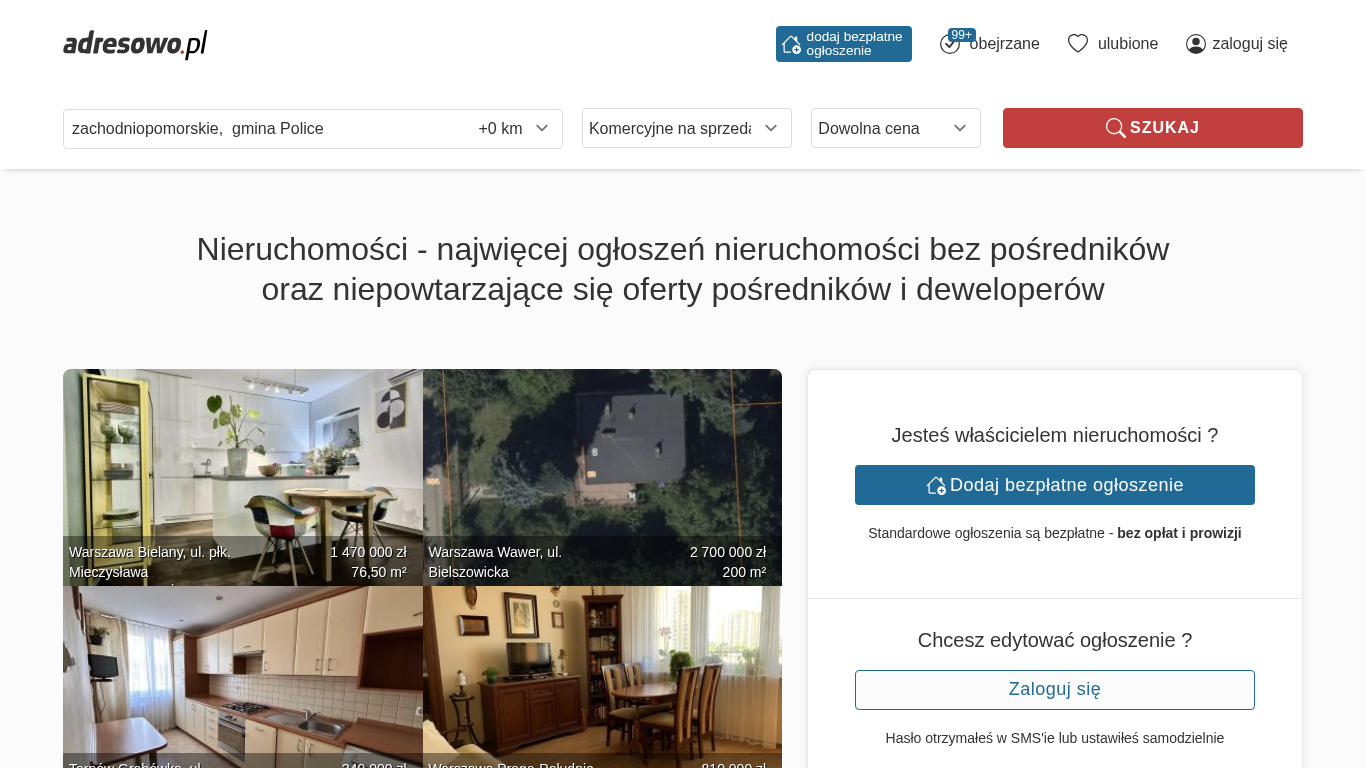The height and width of the screenshot is (768, 1366).
Task: Click zaloguj się link in header
Action: pyautogui.click(x=1249, y=44)
